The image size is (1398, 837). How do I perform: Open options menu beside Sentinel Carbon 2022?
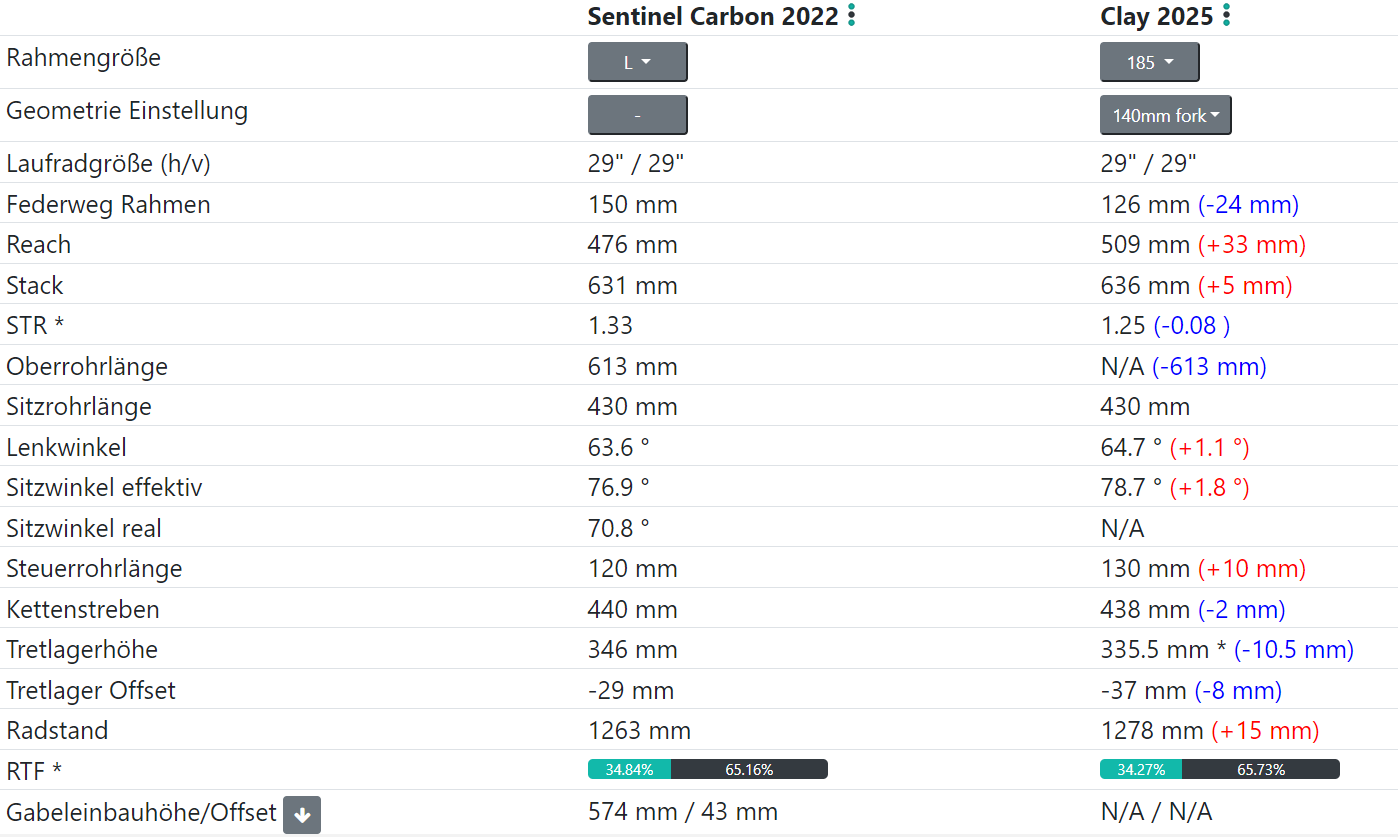[851, 16]
